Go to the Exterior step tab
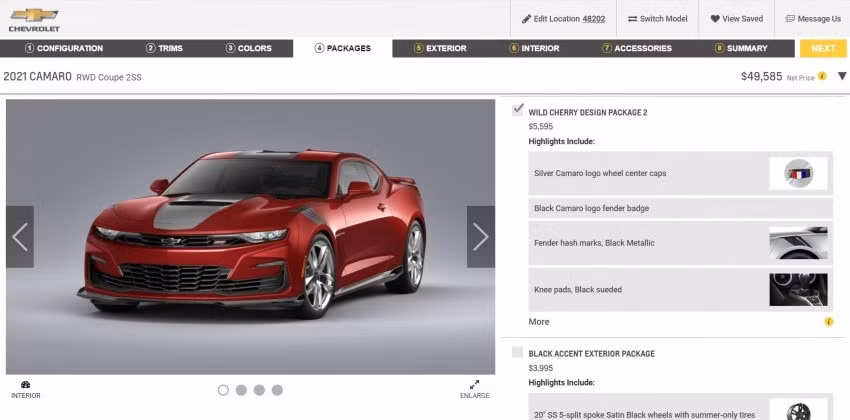This screenshot has width=850, height=420. click(440, 48)
